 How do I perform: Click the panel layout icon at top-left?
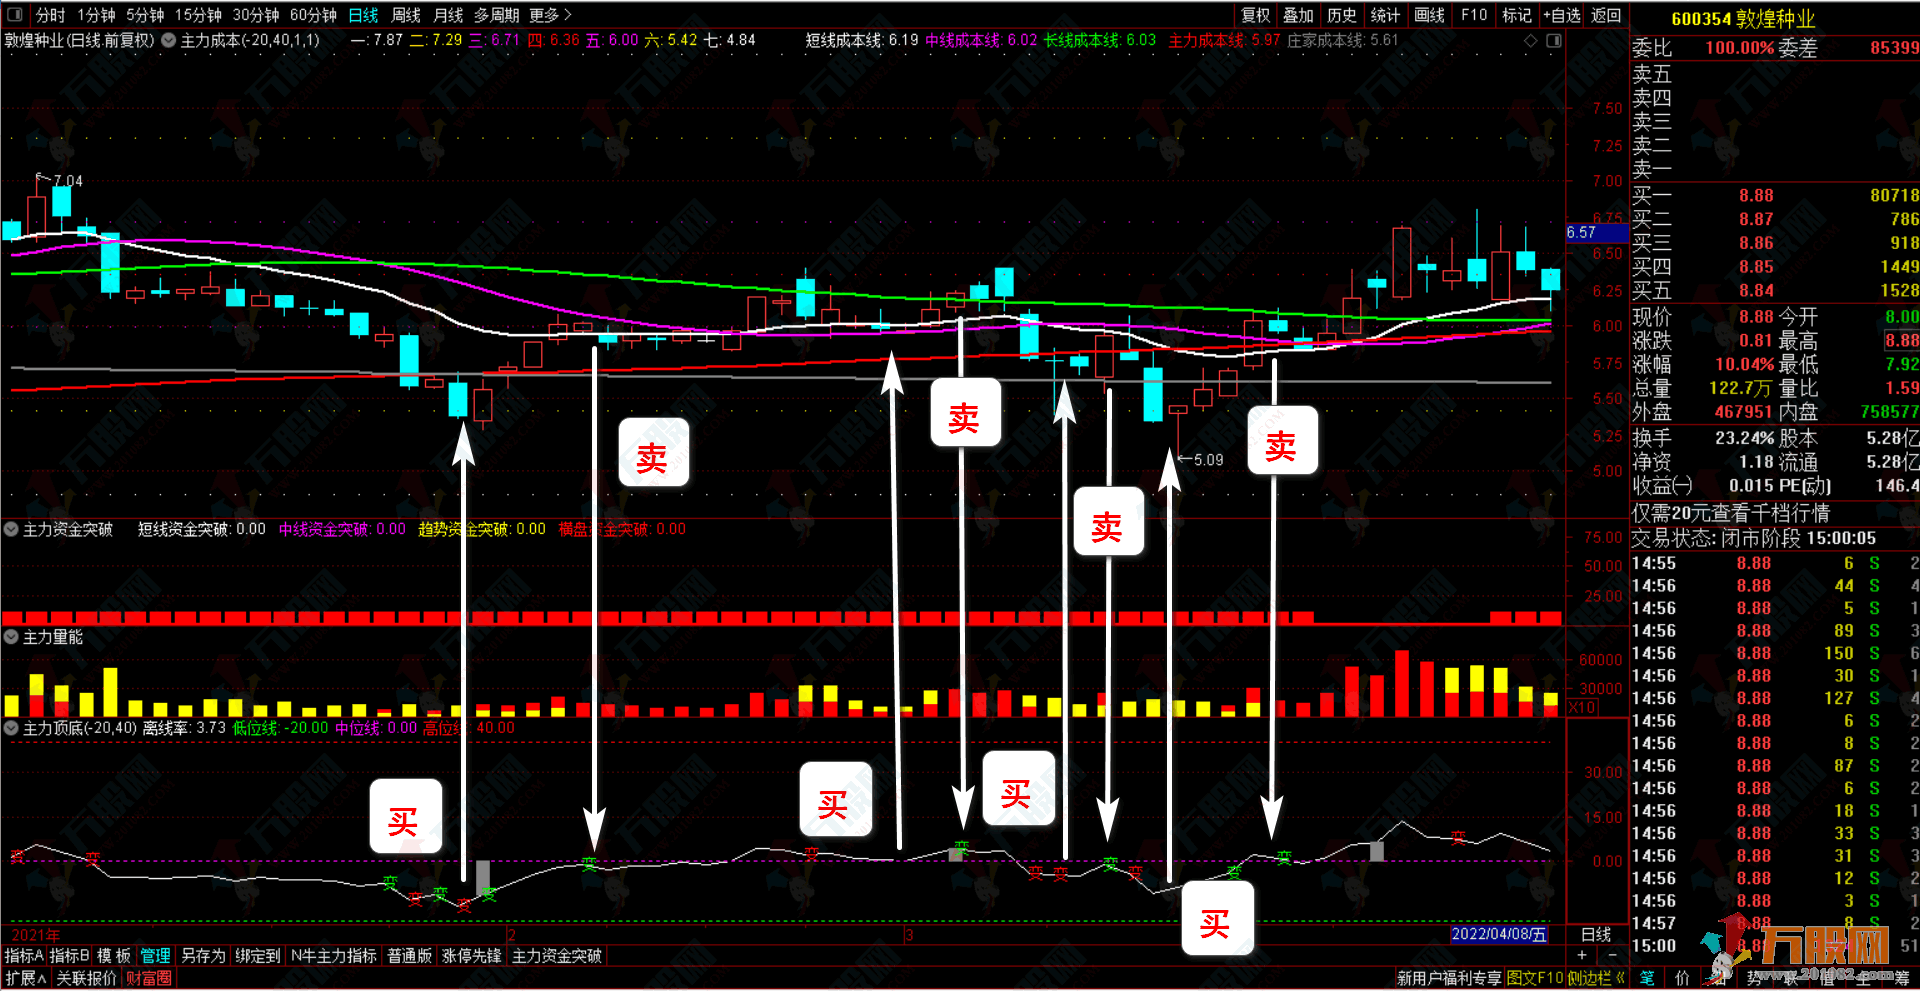coord(15,15)
